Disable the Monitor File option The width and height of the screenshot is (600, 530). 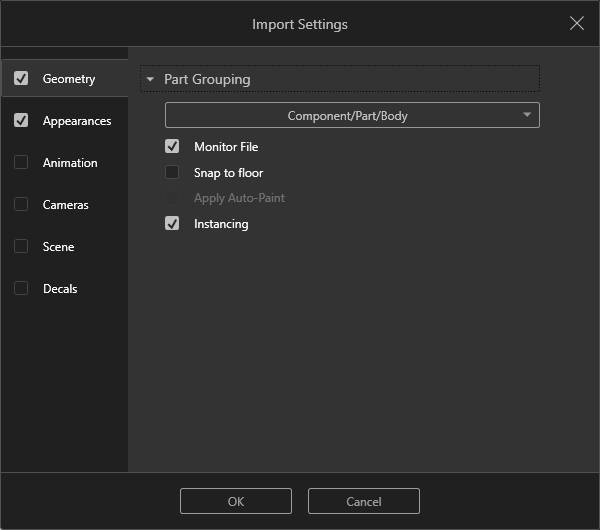(172, 146)
